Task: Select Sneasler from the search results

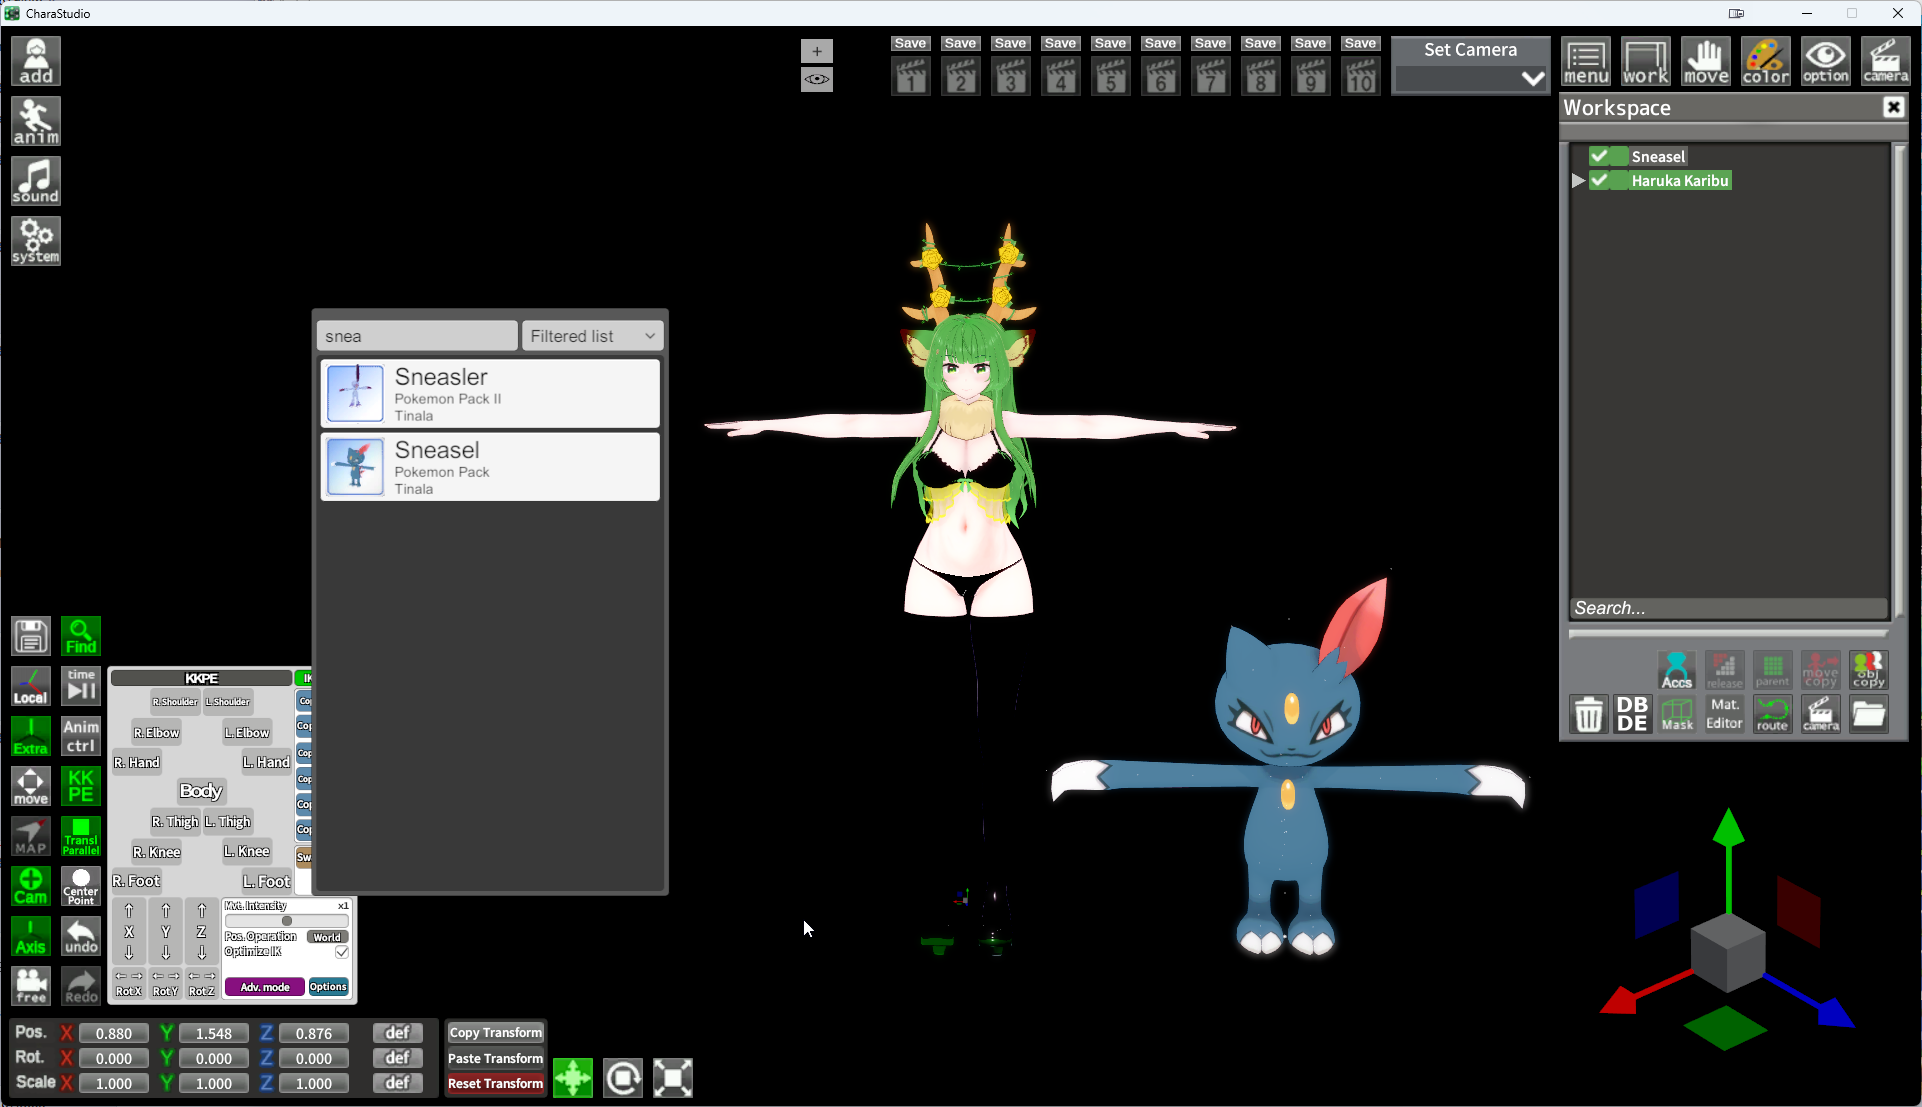Action: pyautogui.click(x=490, y=394)
